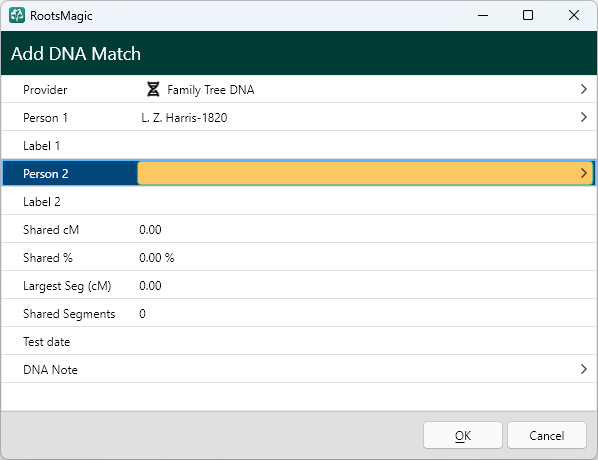Edit the Largest Seg (cM) value
Viewport: 598px width, 460px height.
[x=150, y=286]
